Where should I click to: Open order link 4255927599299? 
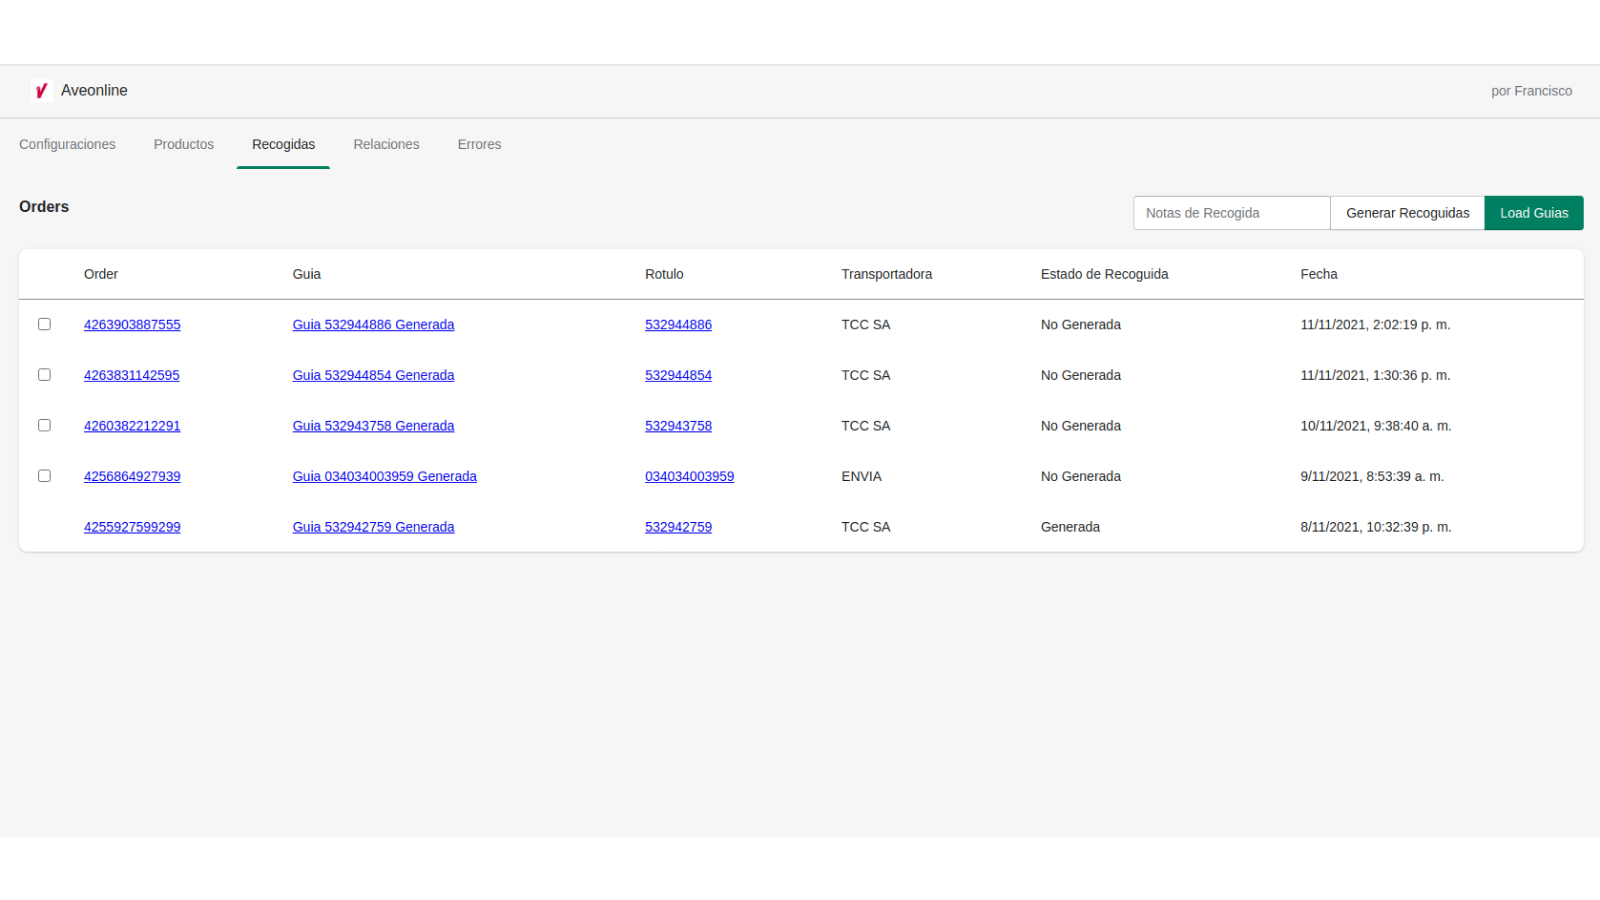(132, 527)
